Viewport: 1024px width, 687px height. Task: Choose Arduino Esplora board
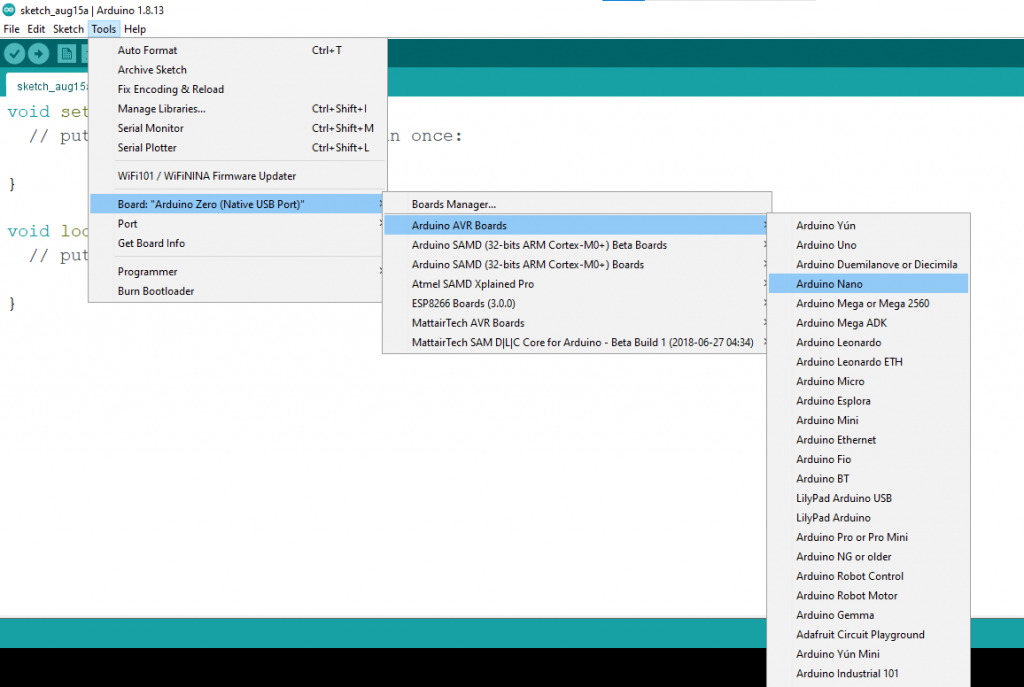click(x=869, y=401)
